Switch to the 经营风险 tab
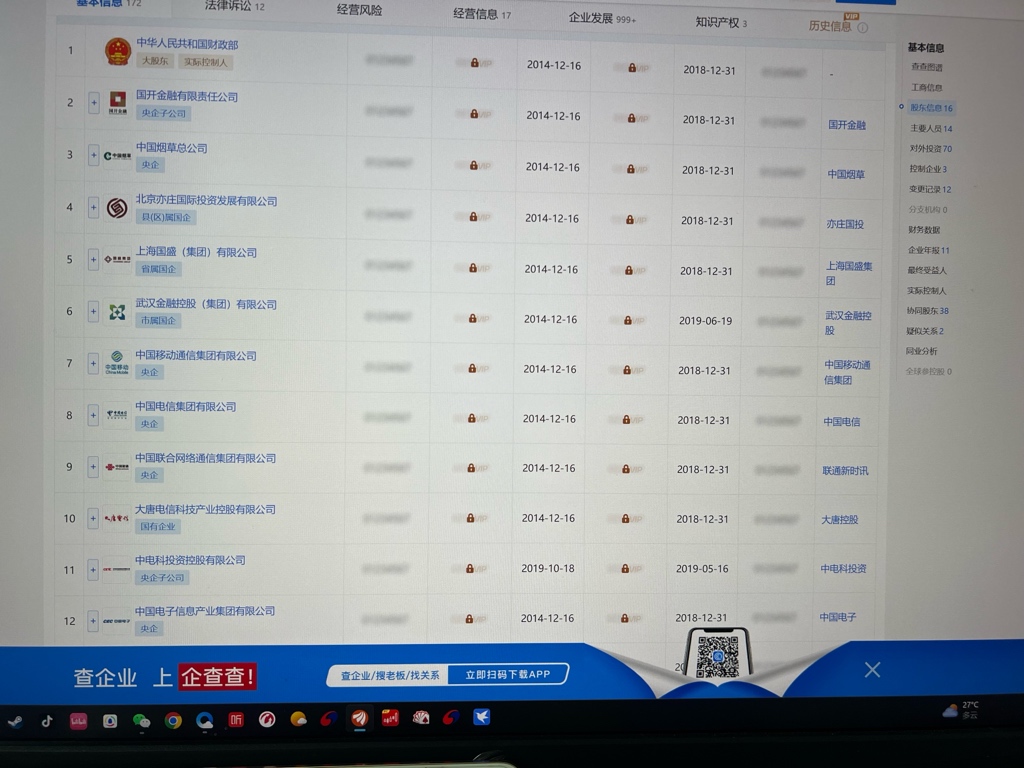The image size is (1024, 768). coord(360,10)
